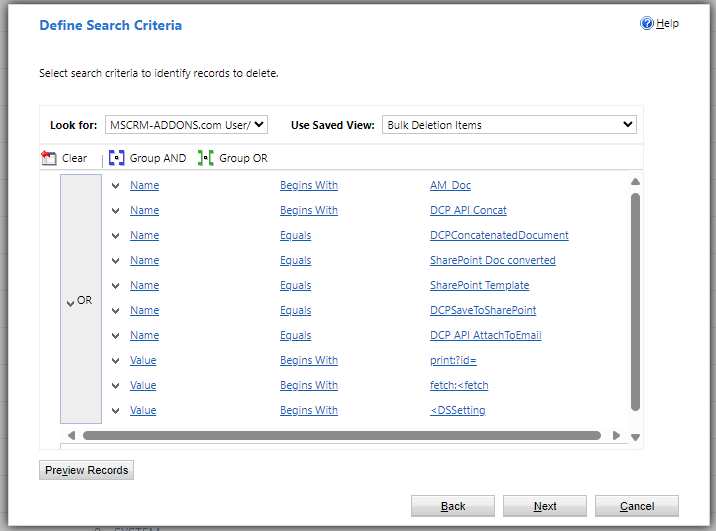The image size is (716, 531).
Task: Cancel the bulk deletion wizard
Action: (x=637, y=506)
